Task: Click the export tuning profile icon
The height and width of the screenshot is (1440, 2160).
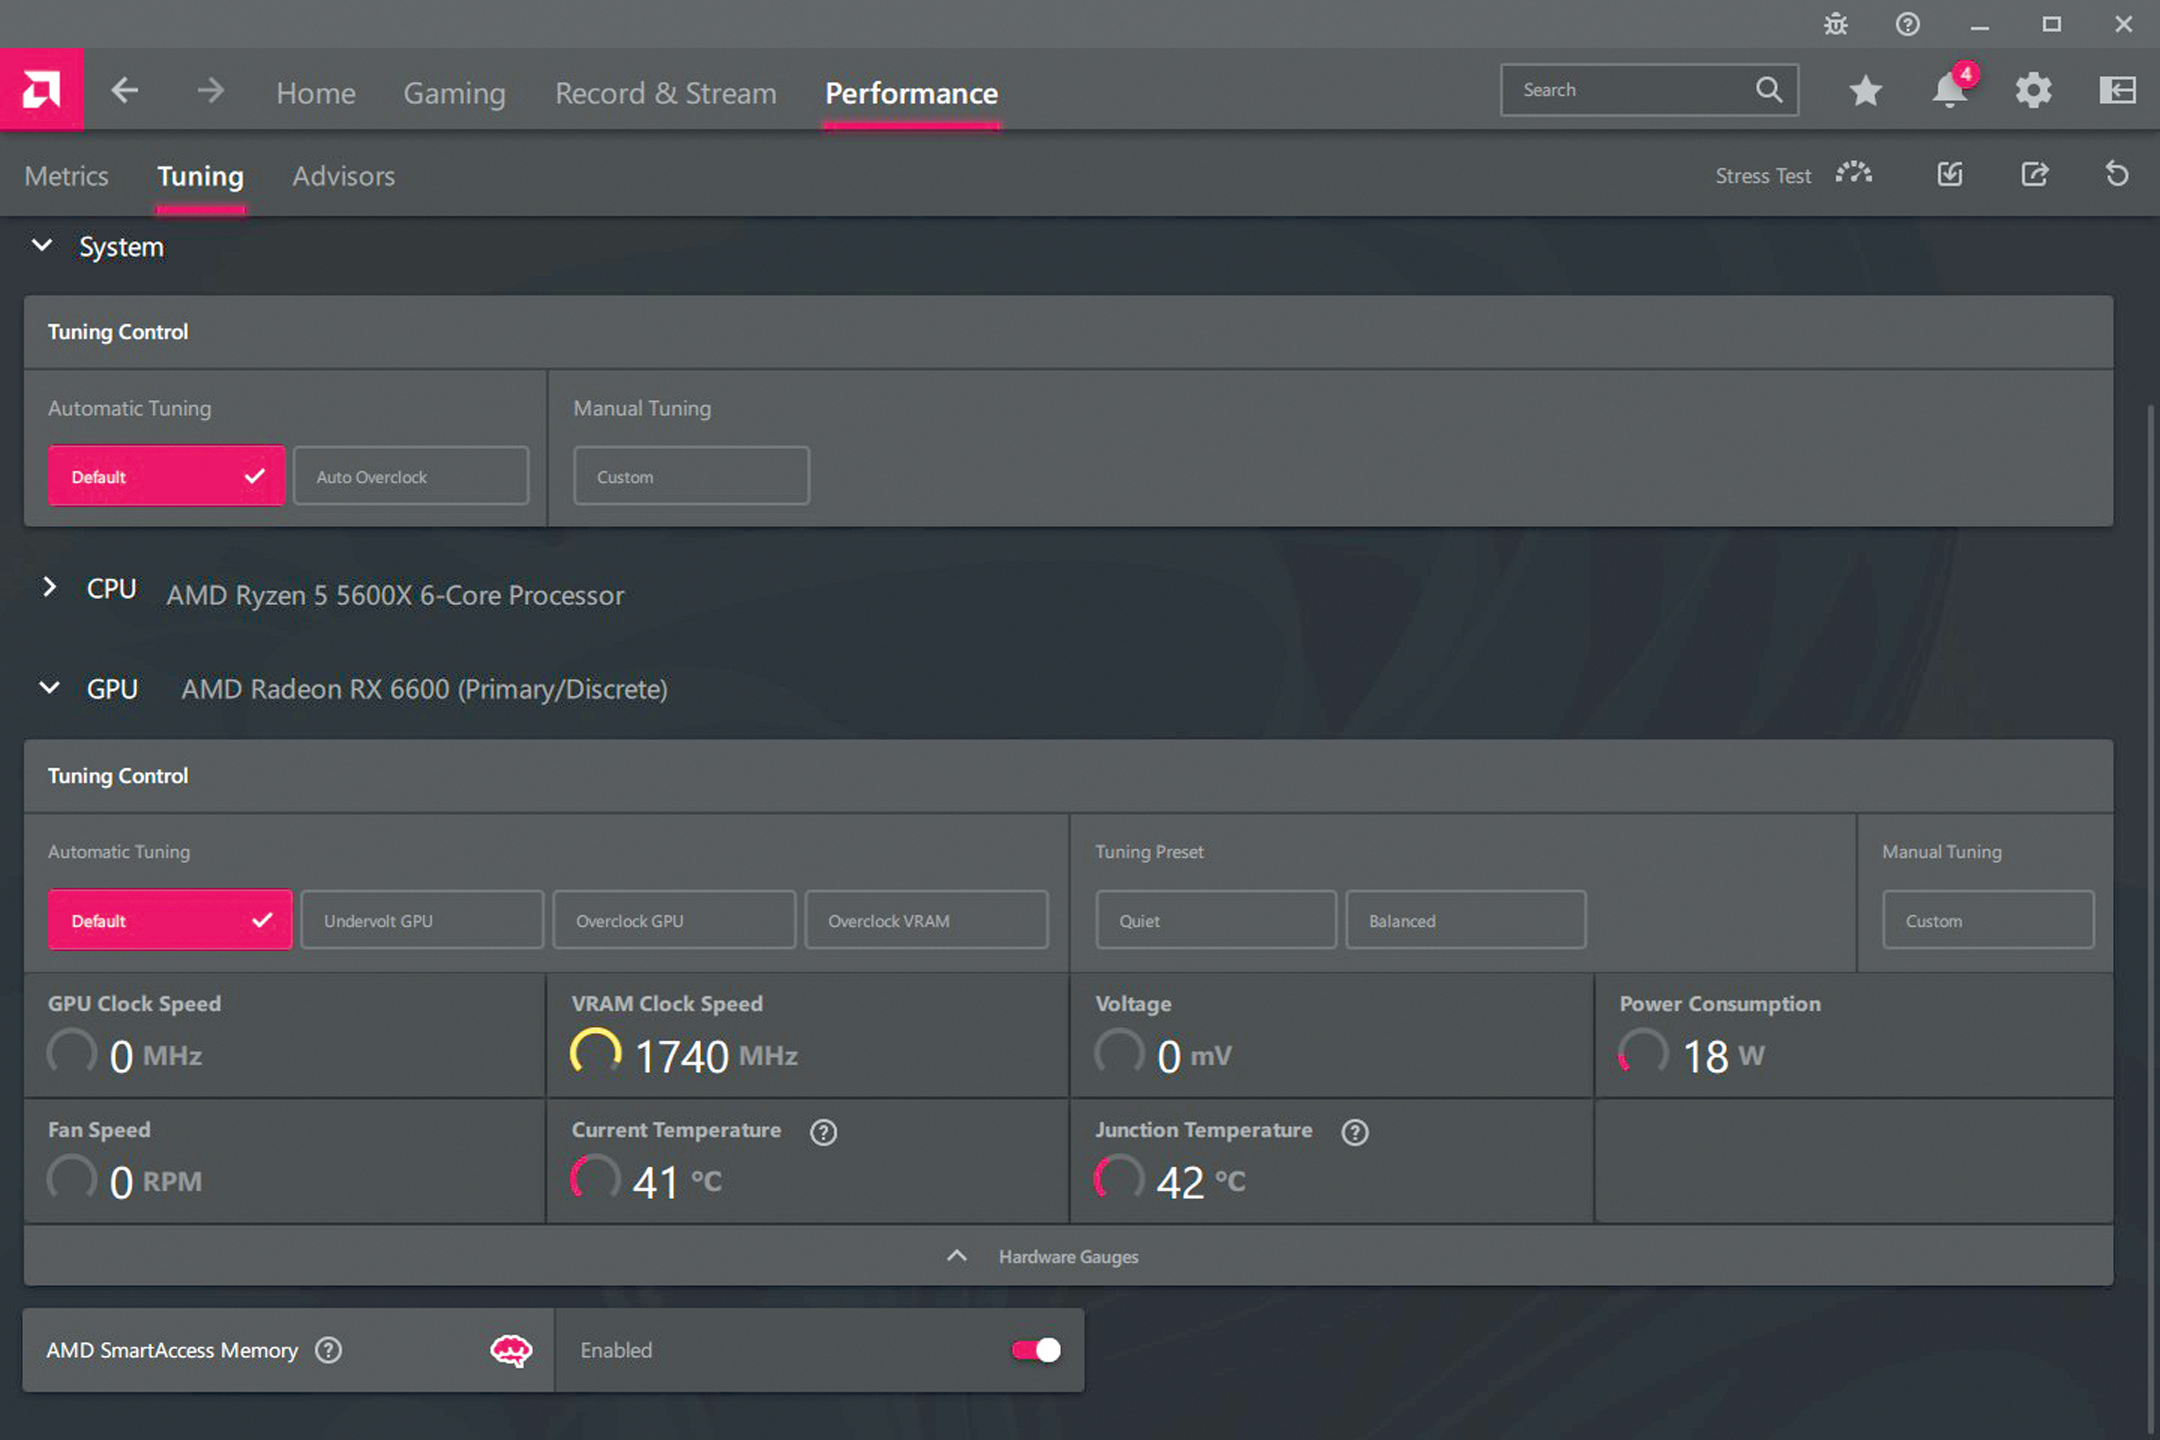Action: (2034, 174)
